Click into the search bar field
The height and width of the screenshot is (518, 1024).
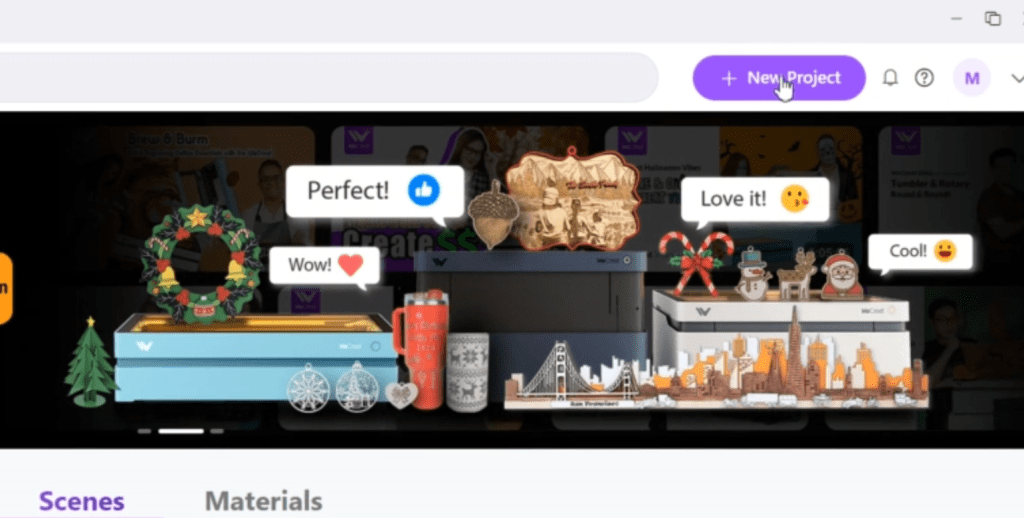coord(327,78)
